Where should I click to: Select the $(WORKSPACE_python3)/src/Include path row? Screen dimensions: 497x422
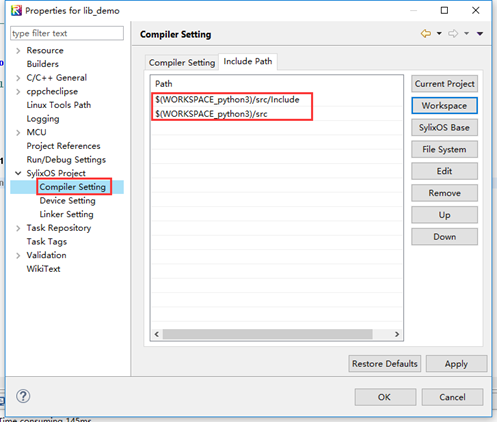point(277,100)
